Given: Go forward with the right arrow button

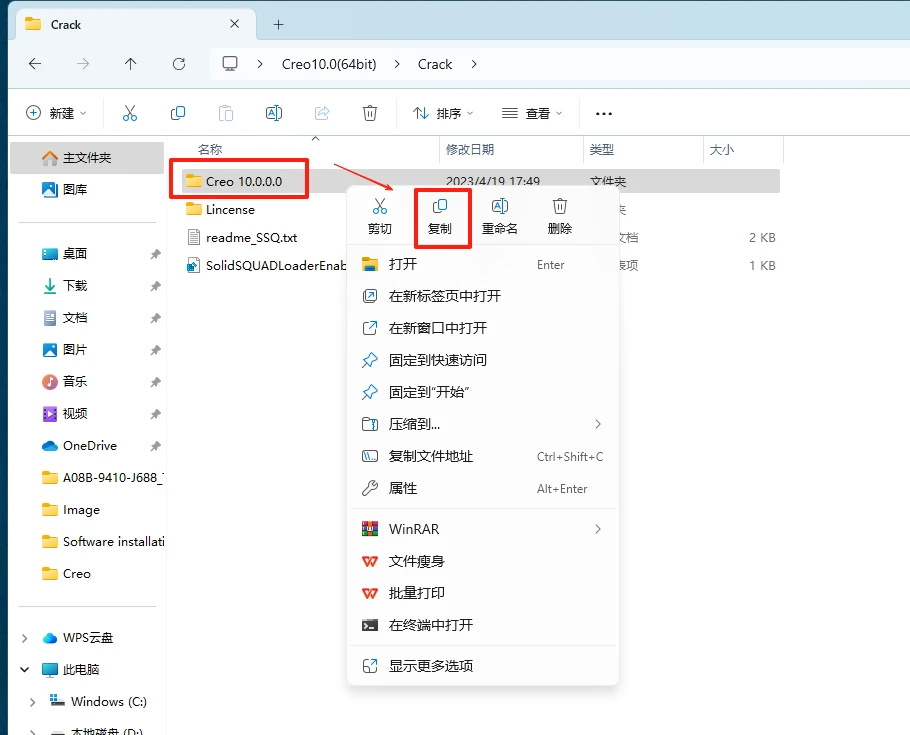Looking at the screenshot, I should [83, 64].
